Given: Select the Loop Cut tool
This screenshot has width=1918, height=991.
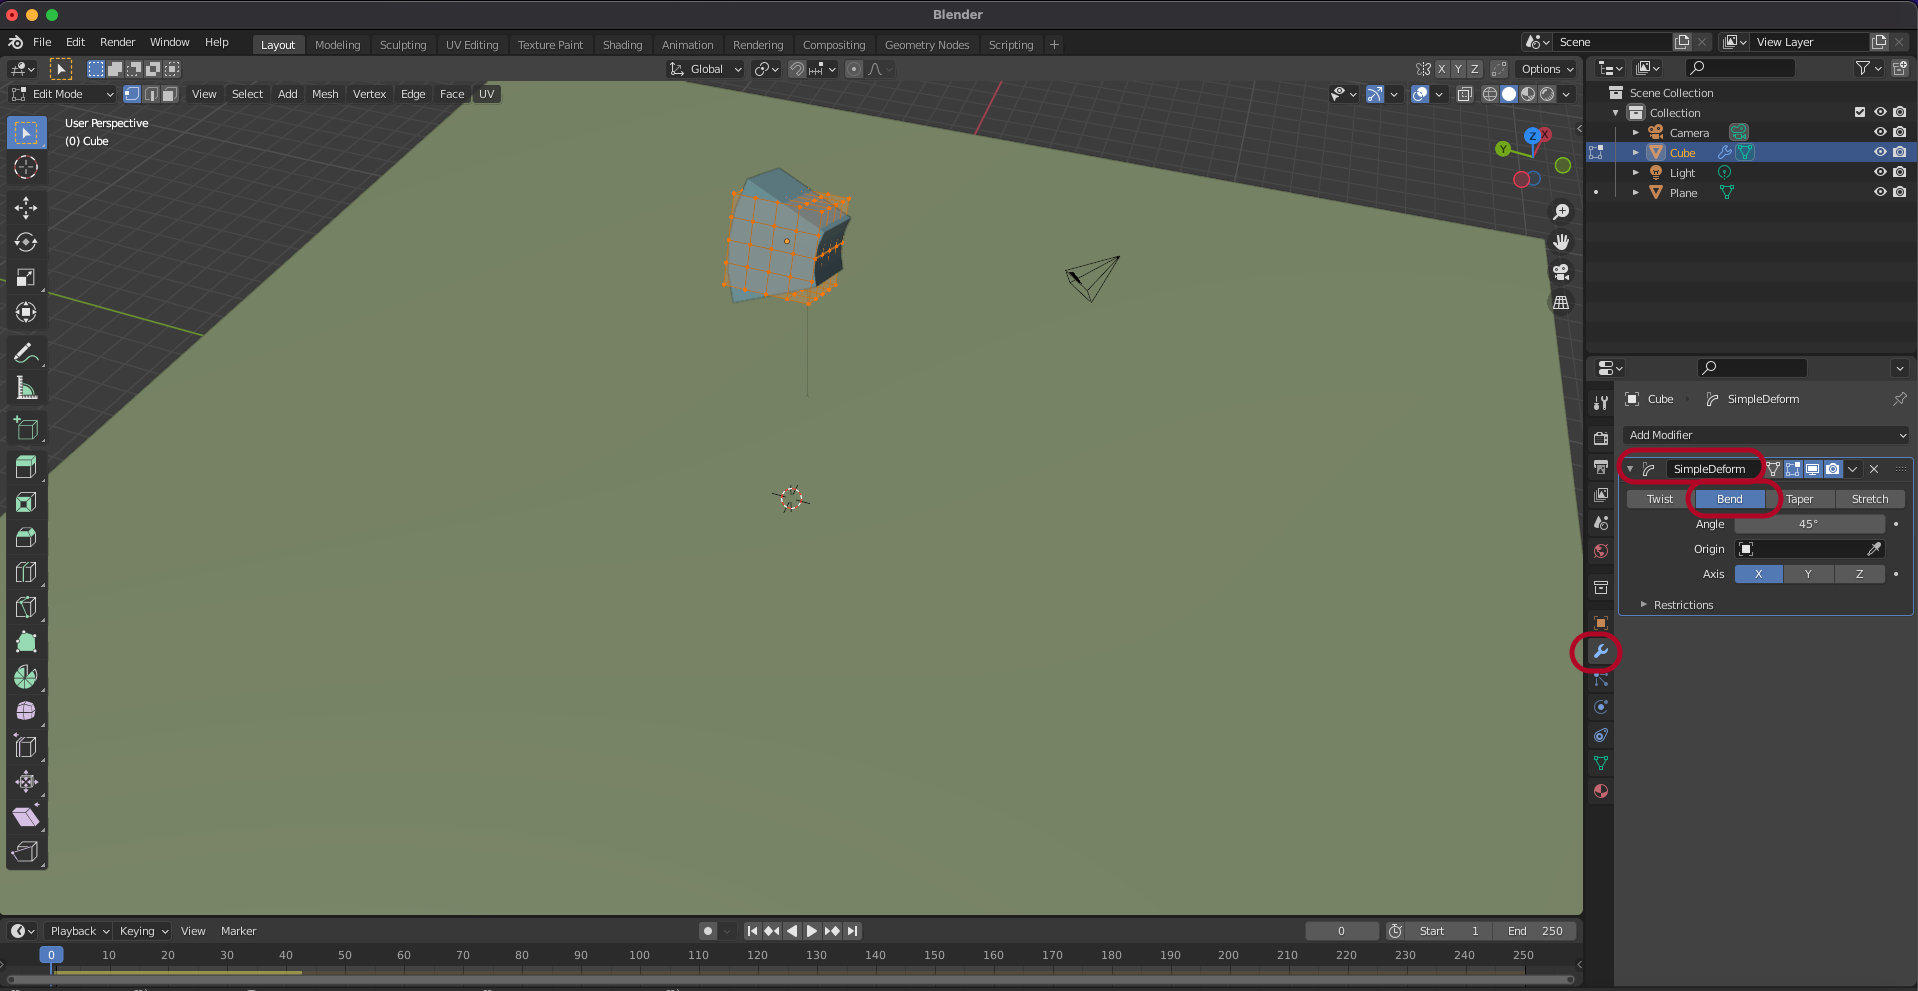Looking at the screenshot, I should (26, 572).
